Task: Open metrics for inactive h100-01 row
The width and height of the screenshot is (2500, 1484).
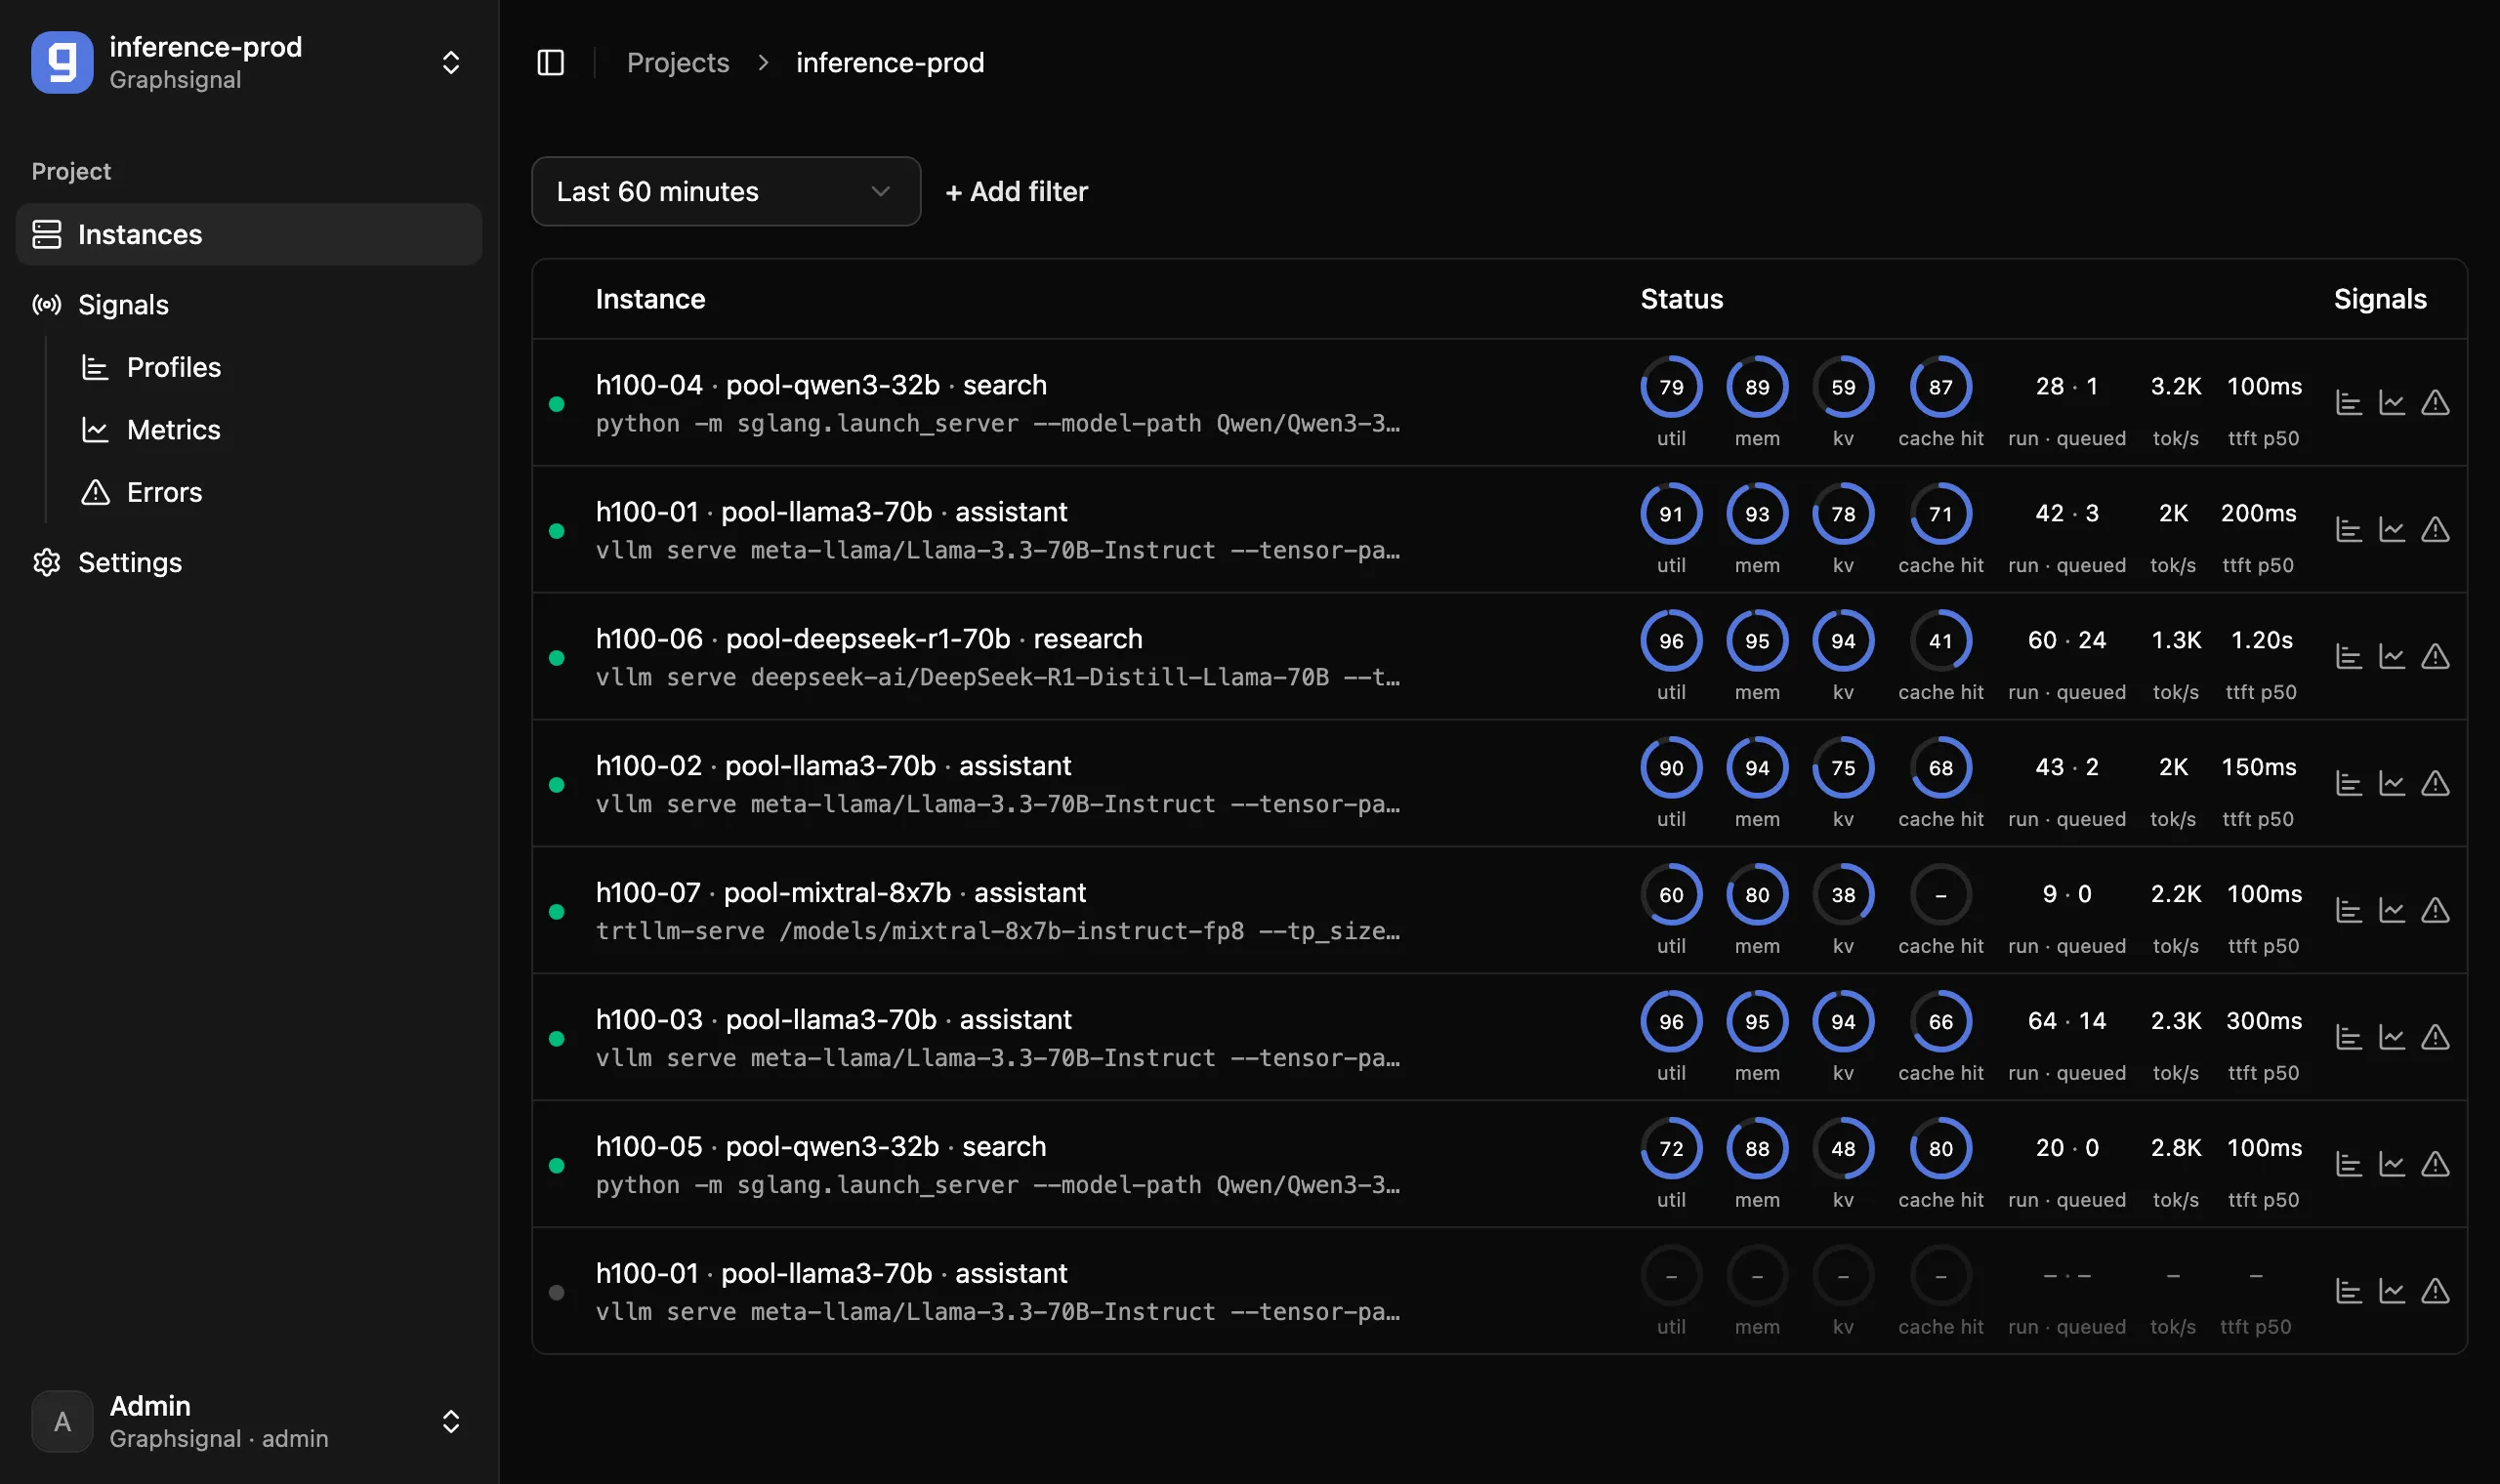Action: point(2391,1291)
